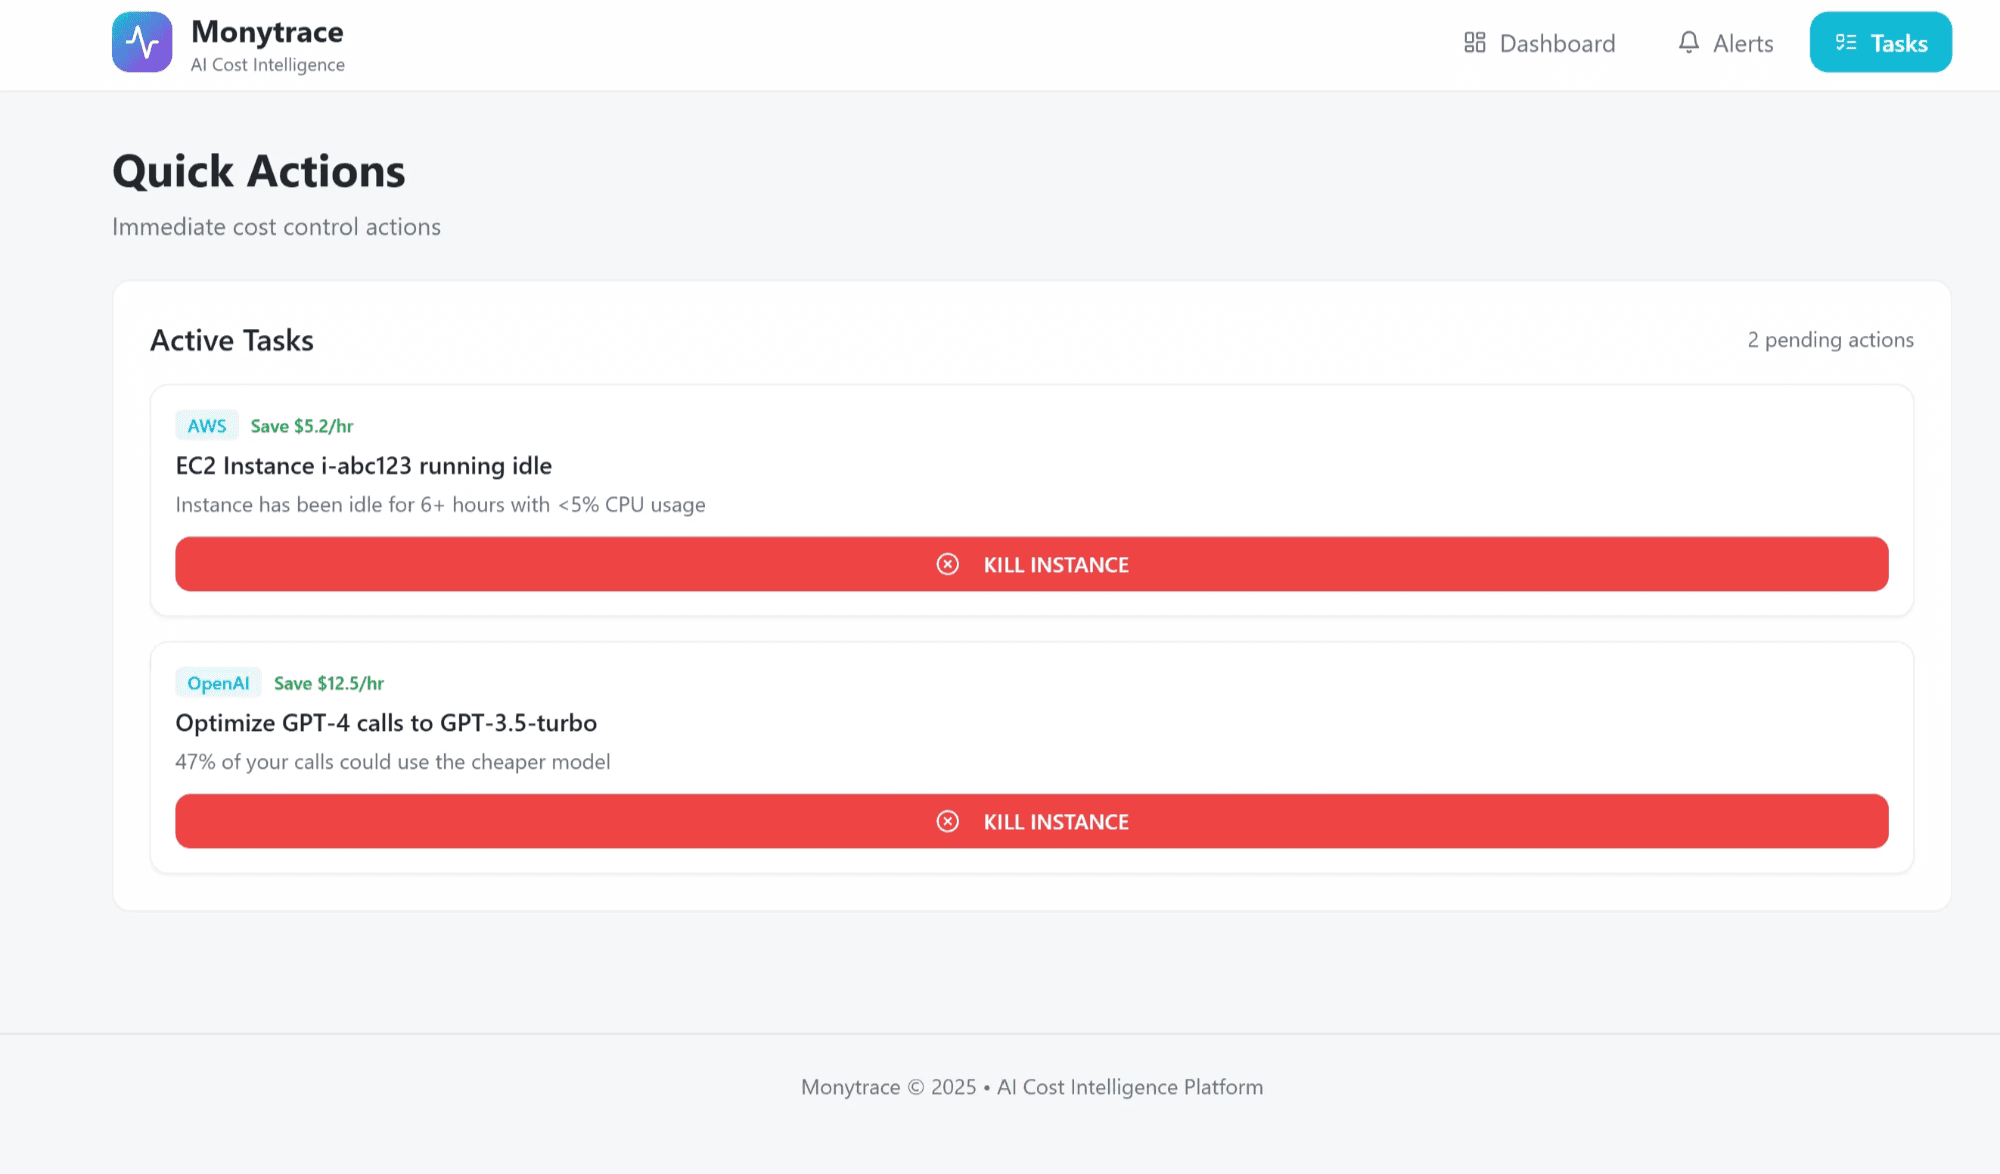Image resolution: width=2000 pixels, height=1174 pixels.
Task: Click the Active Tasks section heading
Action: click(x=232, y=341)
